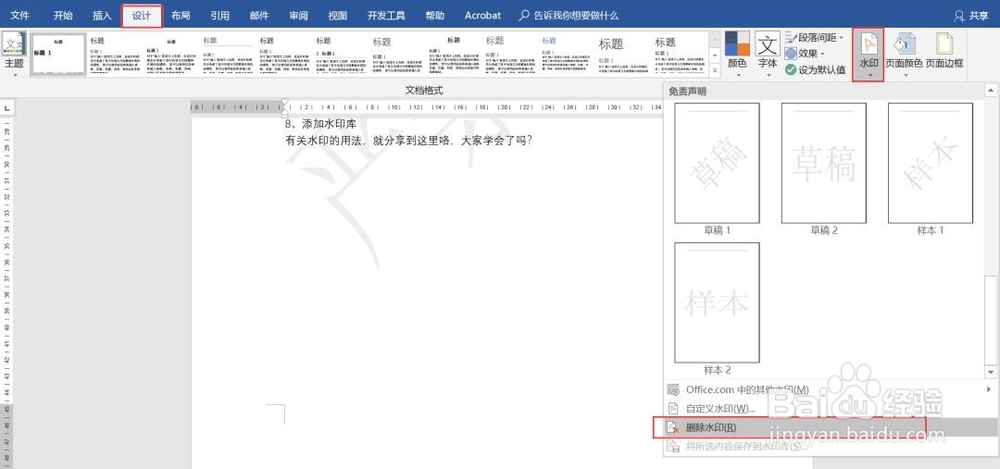
Task: Switch to the 布局 tab
Action: [x=180, y=15]
